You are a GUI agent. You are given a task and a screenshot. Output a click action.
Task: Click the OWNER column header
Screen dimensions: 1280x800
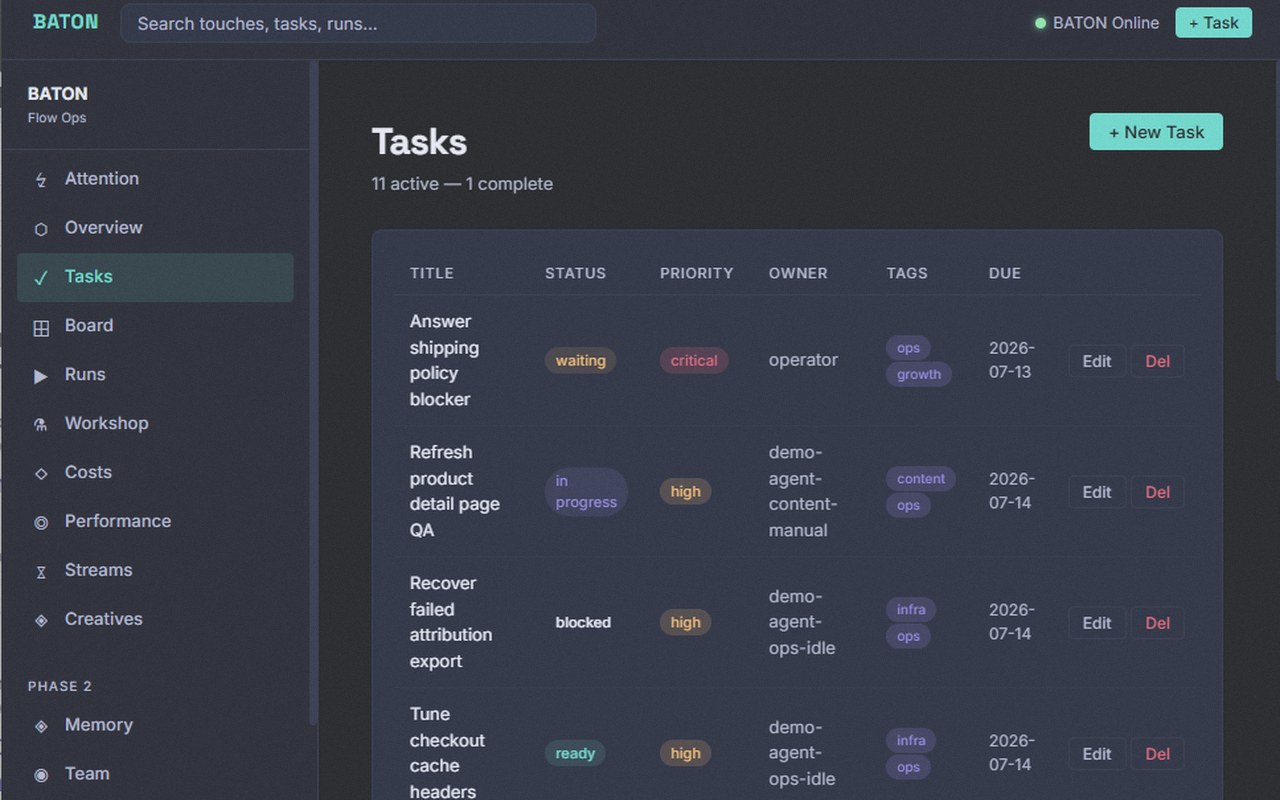coord(798,273)
